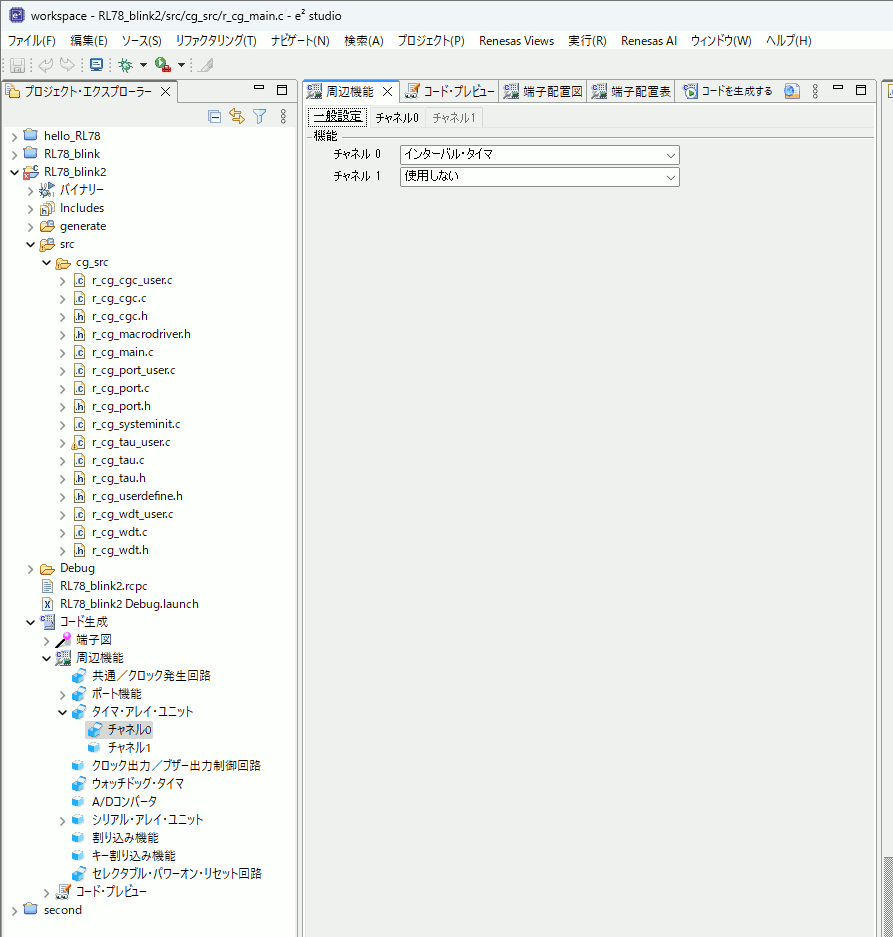Click the icon right of コードを生成する
Viewport: 893px width, 937px height.
coord(792,91)
